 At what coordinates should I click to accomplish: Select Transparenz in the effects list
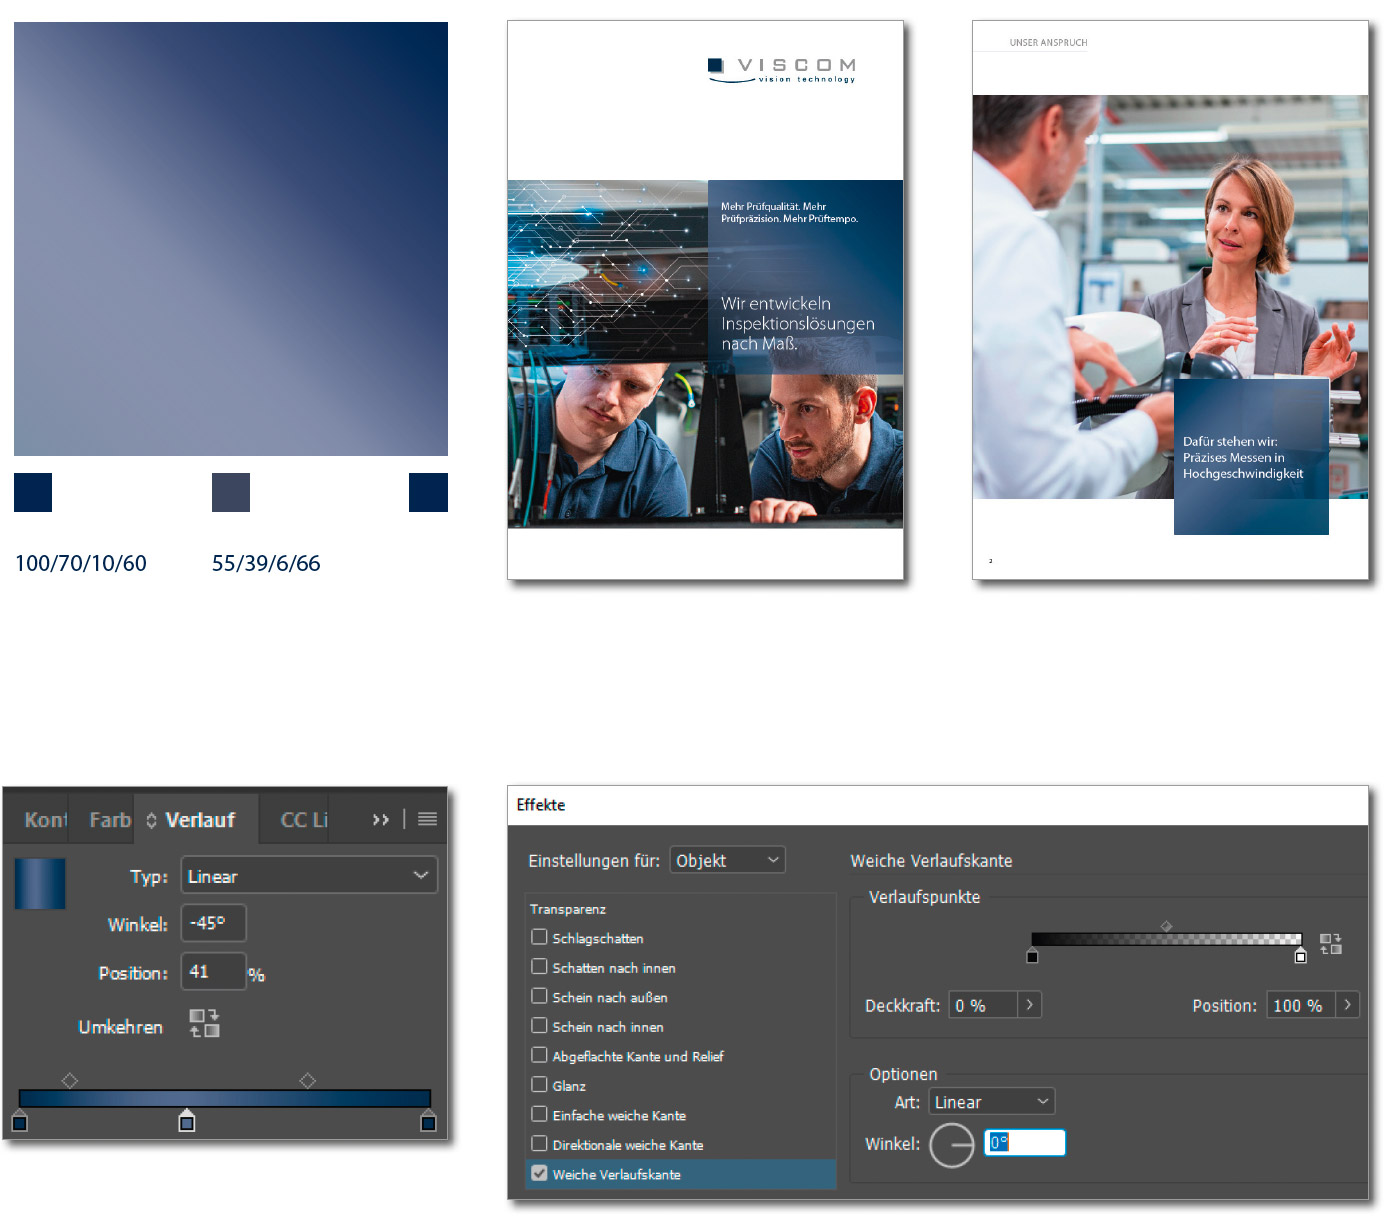[x=568, y=909]
